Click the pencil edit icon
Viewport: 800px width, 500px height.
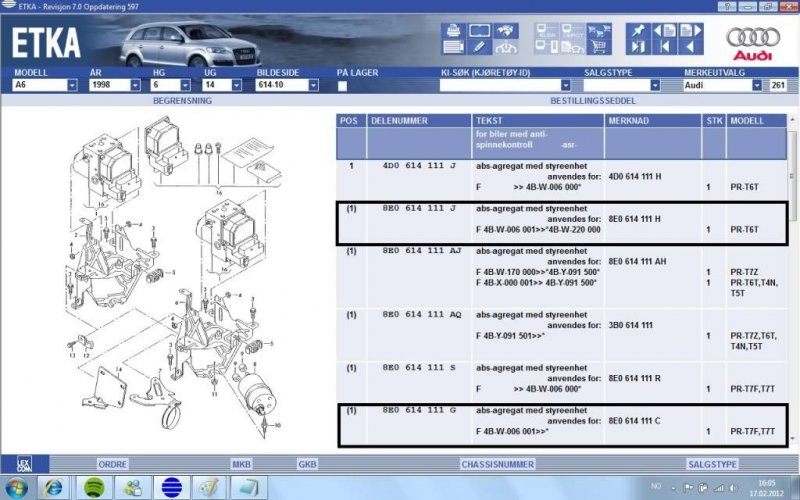pos(479,46)
